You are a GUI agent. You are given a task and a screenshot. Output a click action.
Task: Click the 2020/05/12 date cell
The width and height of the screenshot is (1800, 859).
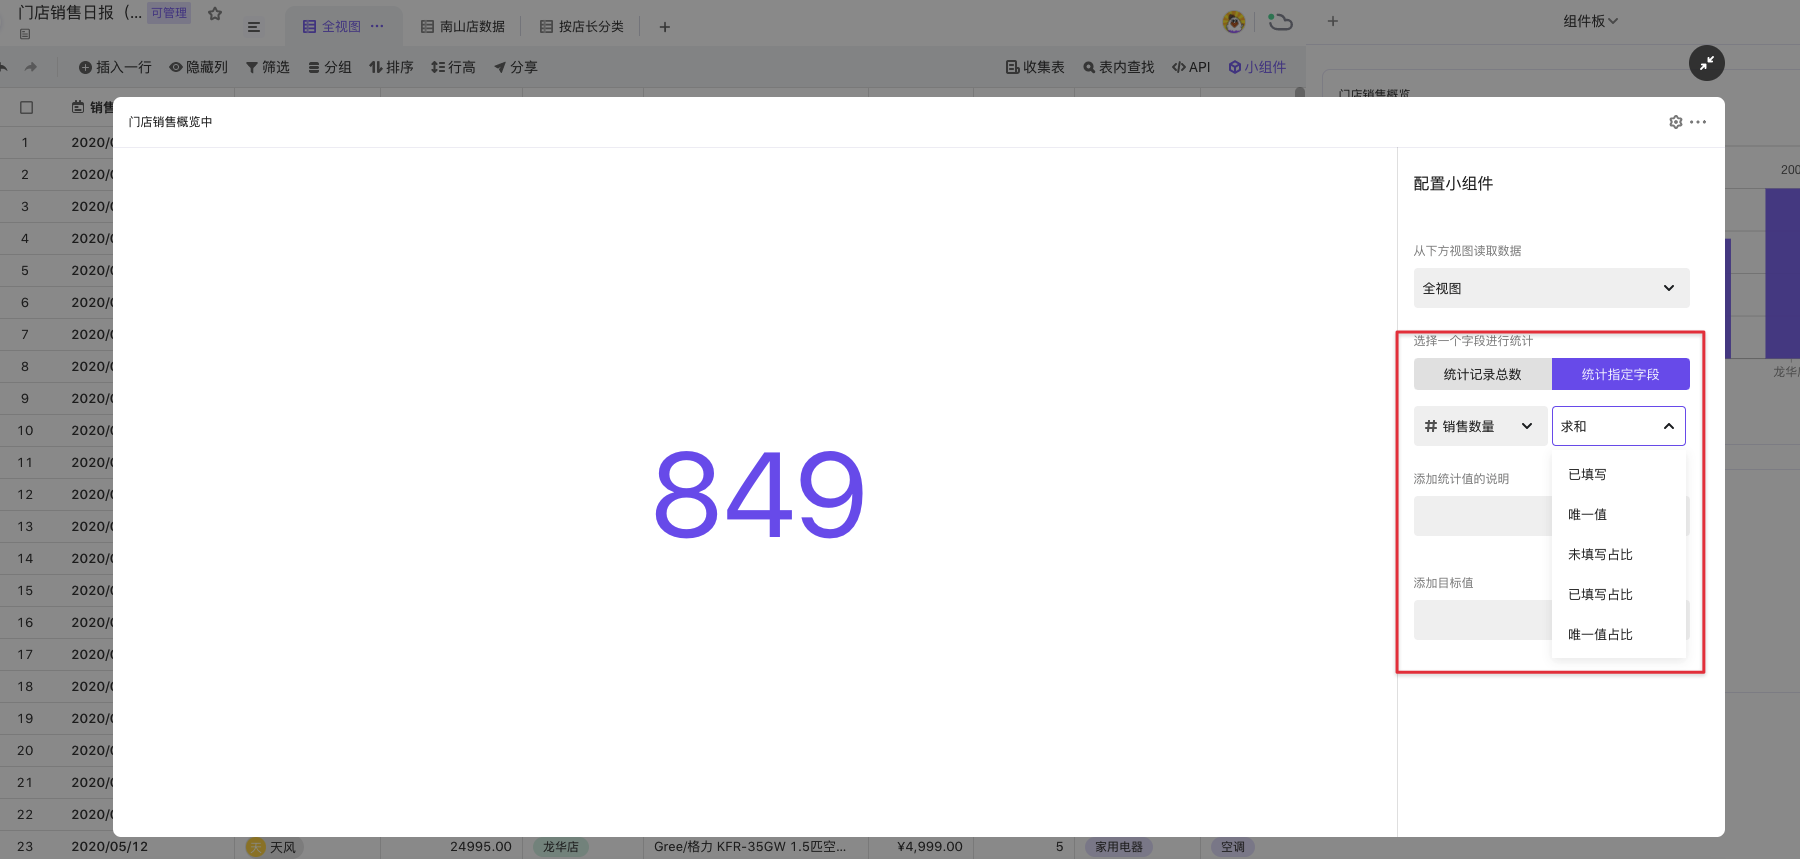110,847
